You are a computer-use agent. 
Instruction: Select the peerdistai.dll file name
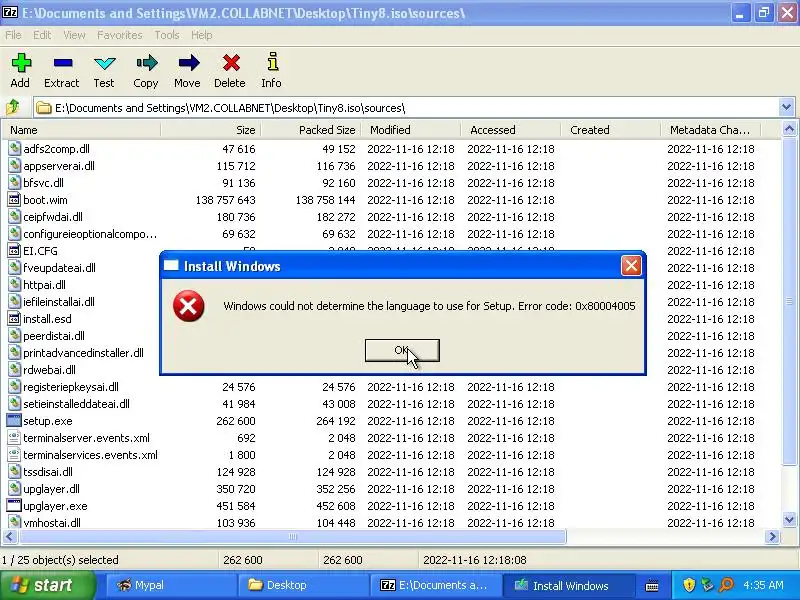pyautogui.click(x=54, y=336)
